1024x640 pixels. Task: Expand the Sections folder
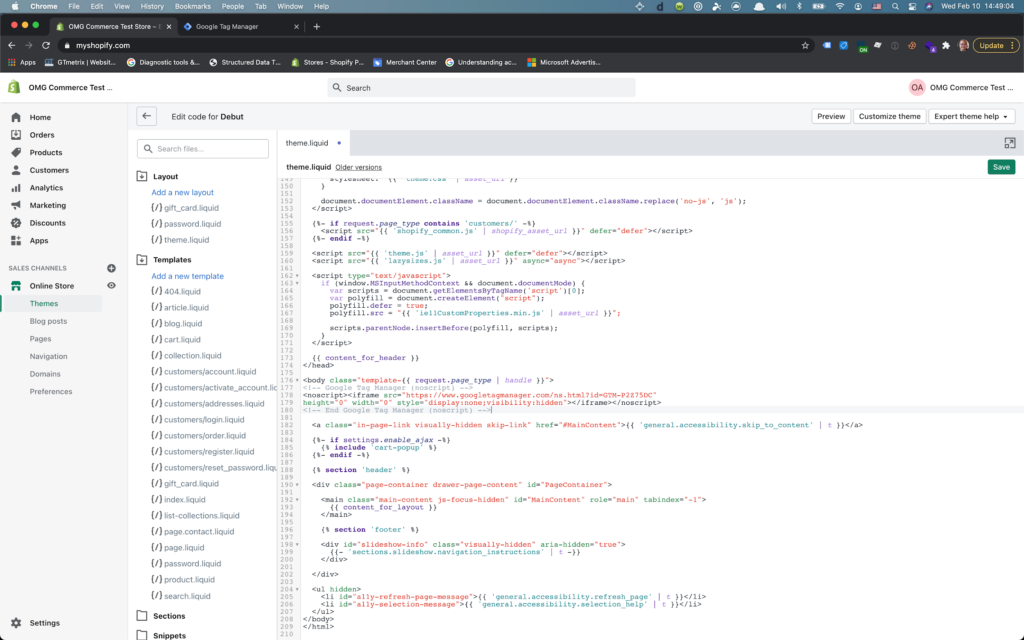tap(142, 616)
